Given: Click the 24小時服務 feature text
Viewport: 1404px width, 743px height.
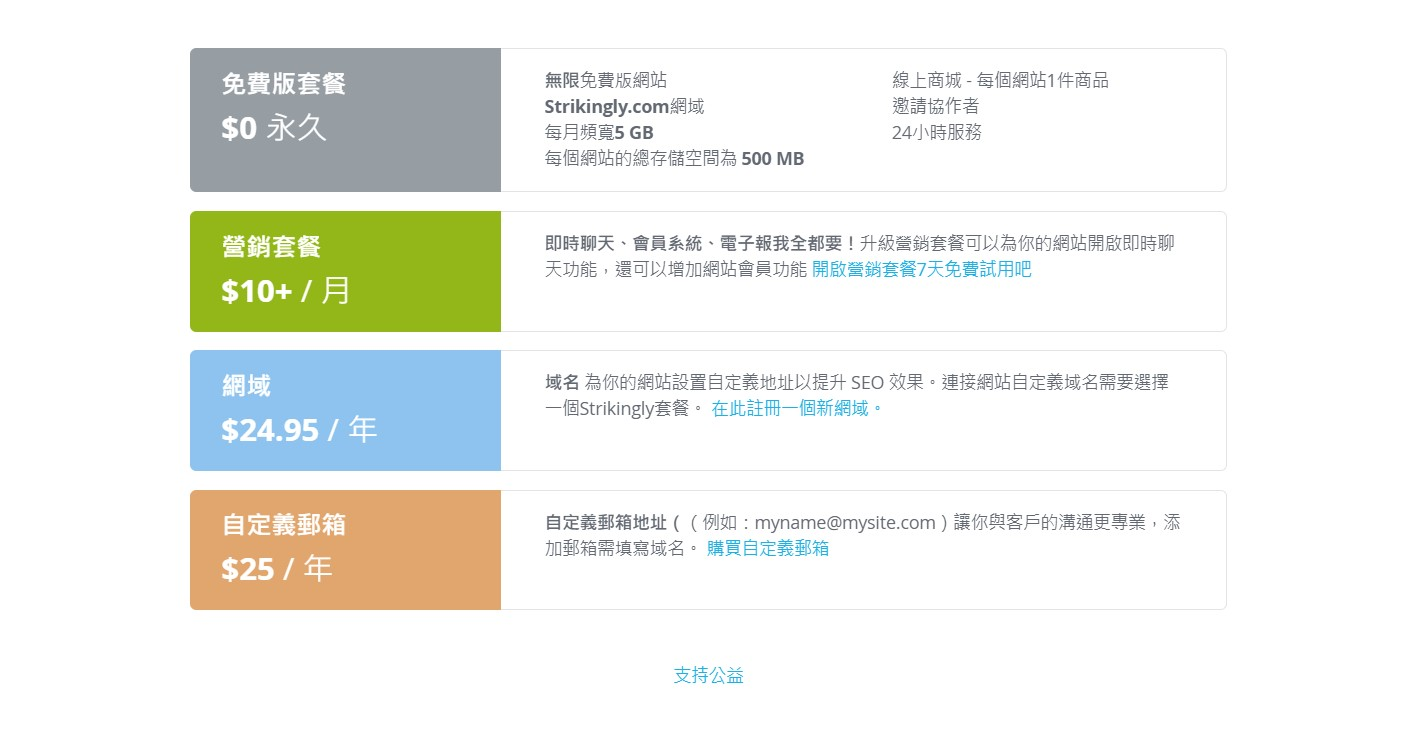Looking at the screenshot, I should coord(936,132).
